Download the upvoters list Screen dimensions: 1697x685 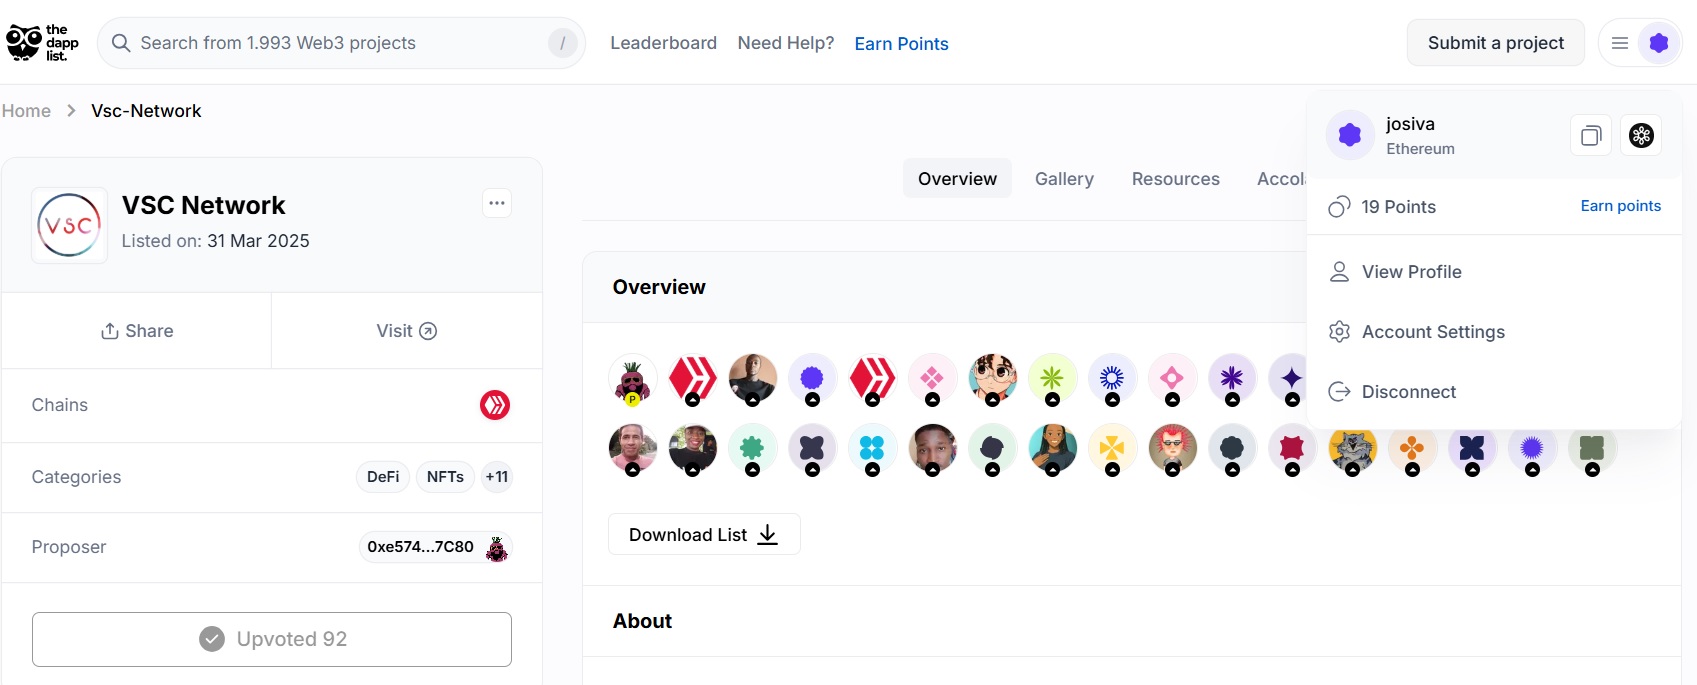coord(704,534)
